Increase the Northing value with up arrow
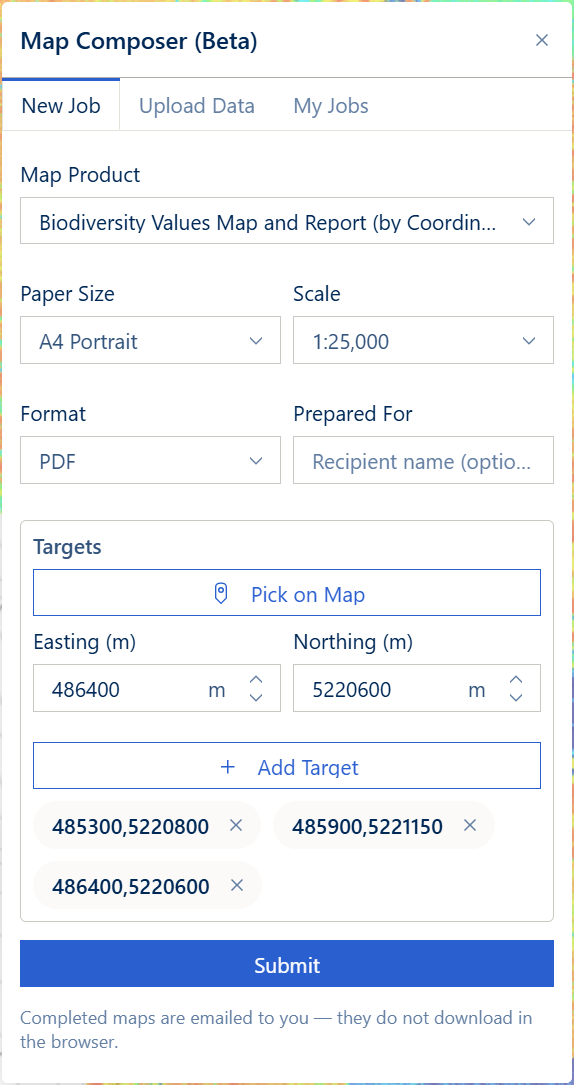The width and height of the screenshot is (574, 1085). (516, 680)
